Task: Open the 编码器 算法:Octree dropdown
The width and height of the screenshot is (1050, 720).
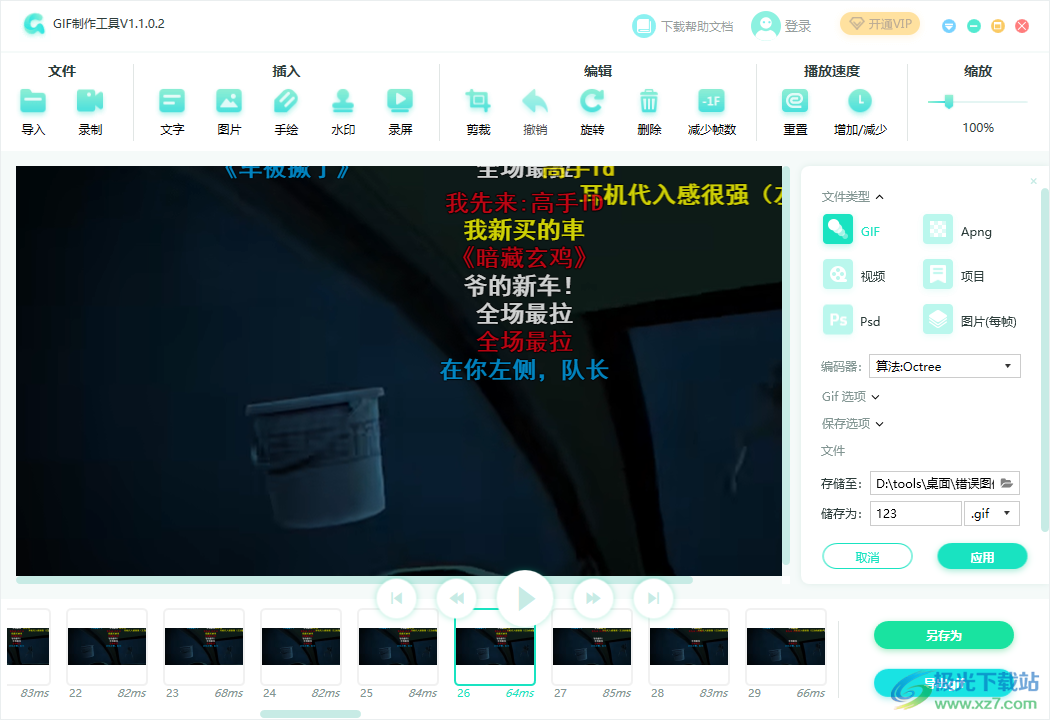Action: click(944, 366)
